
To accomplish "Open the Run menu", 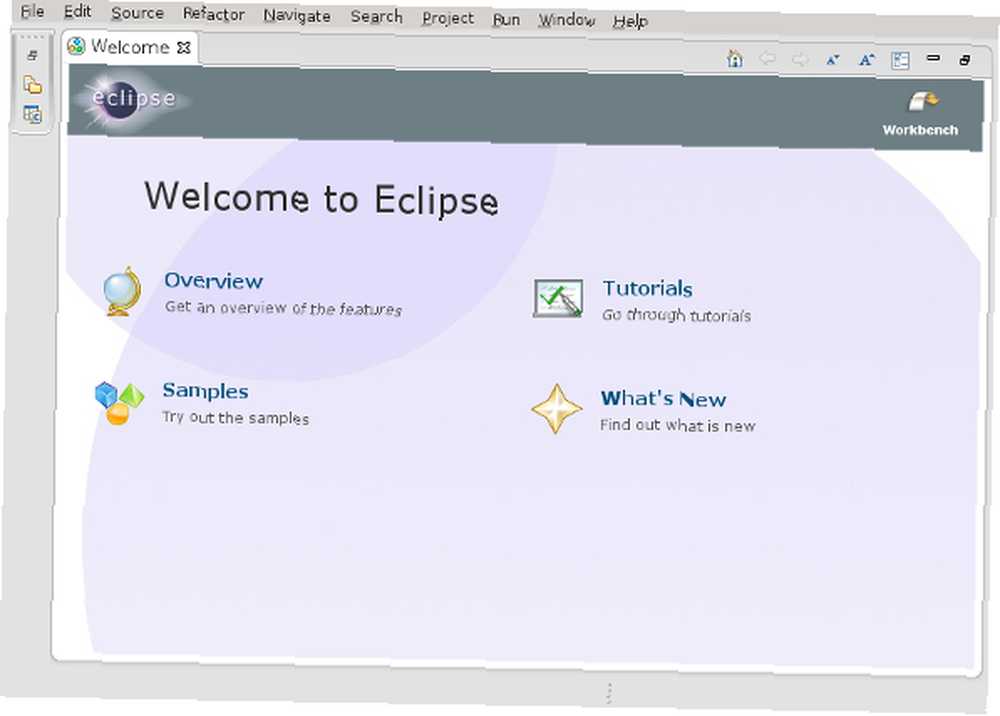I will pyautogui.click(x=506, y=20).
